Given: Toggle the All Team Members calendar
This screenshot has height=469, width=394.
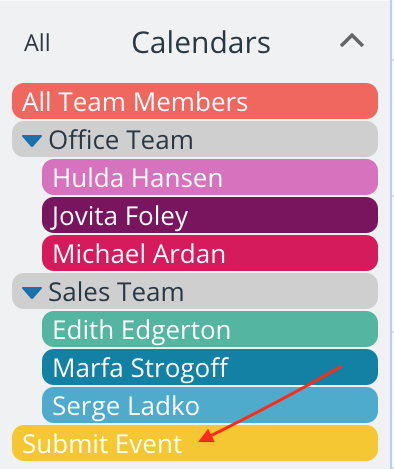Looking at the screenshot, I should 195,101.
